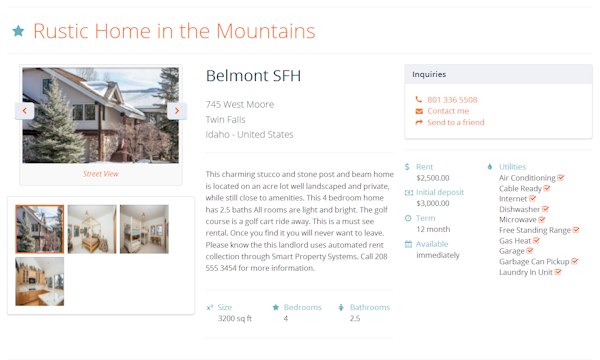
Task: Toggle the Air Conditioning checkbox
Action: 561,178
